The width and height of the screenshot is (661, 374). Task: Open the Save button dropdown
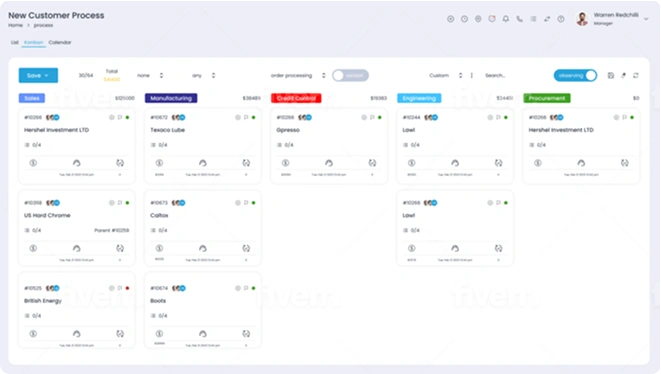click(38, 75)
